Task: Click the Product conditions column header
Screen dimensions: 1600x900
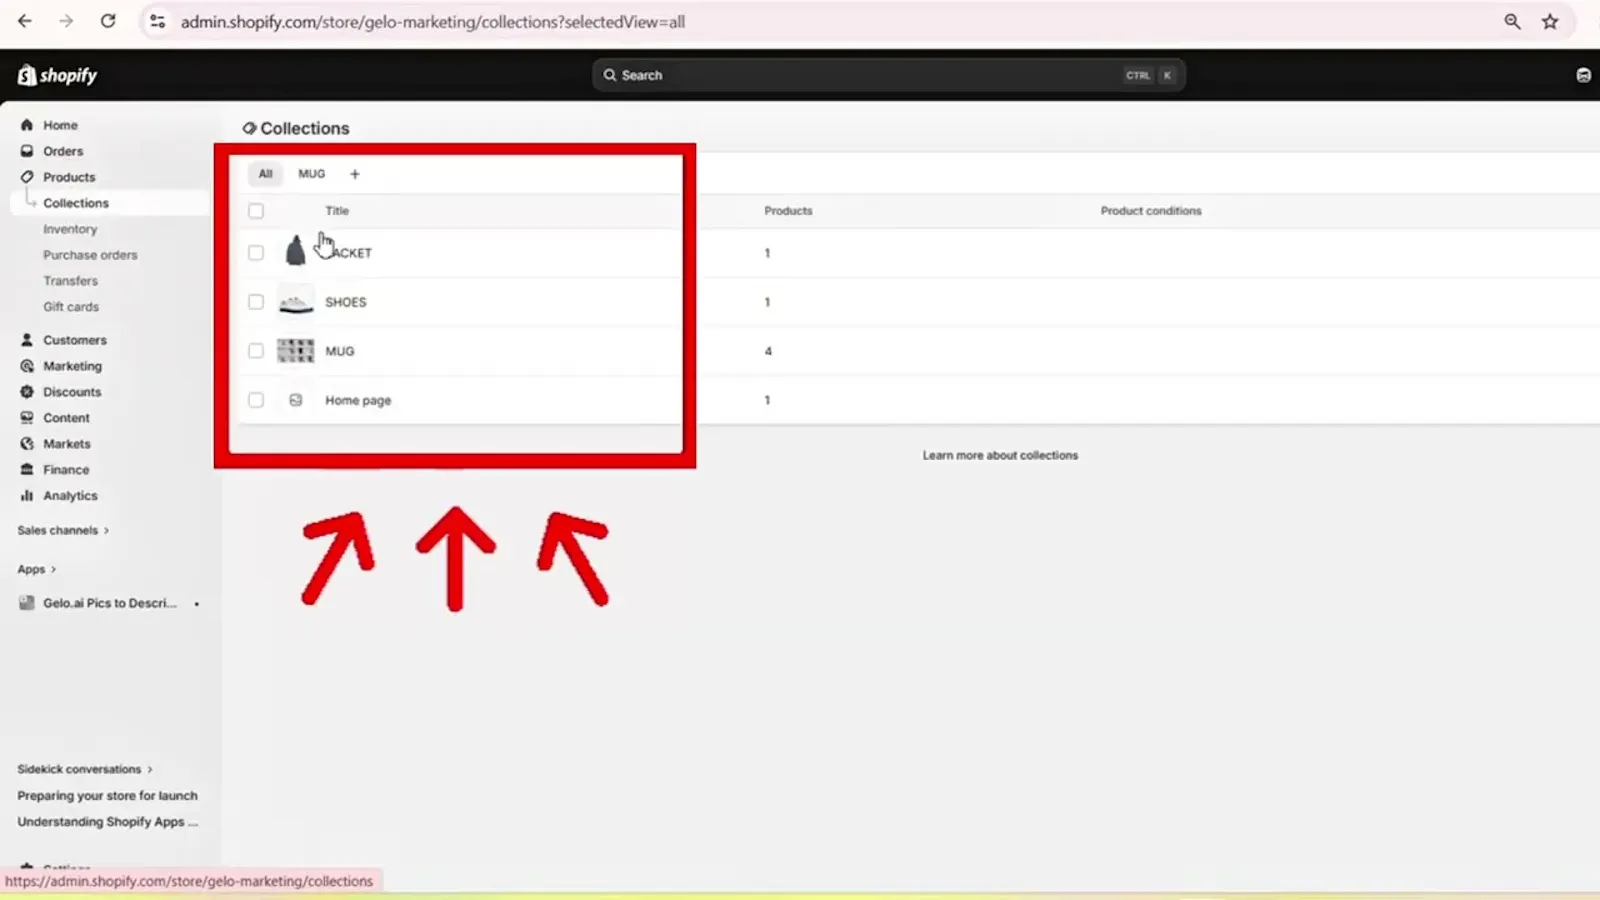Action: 1151,211
